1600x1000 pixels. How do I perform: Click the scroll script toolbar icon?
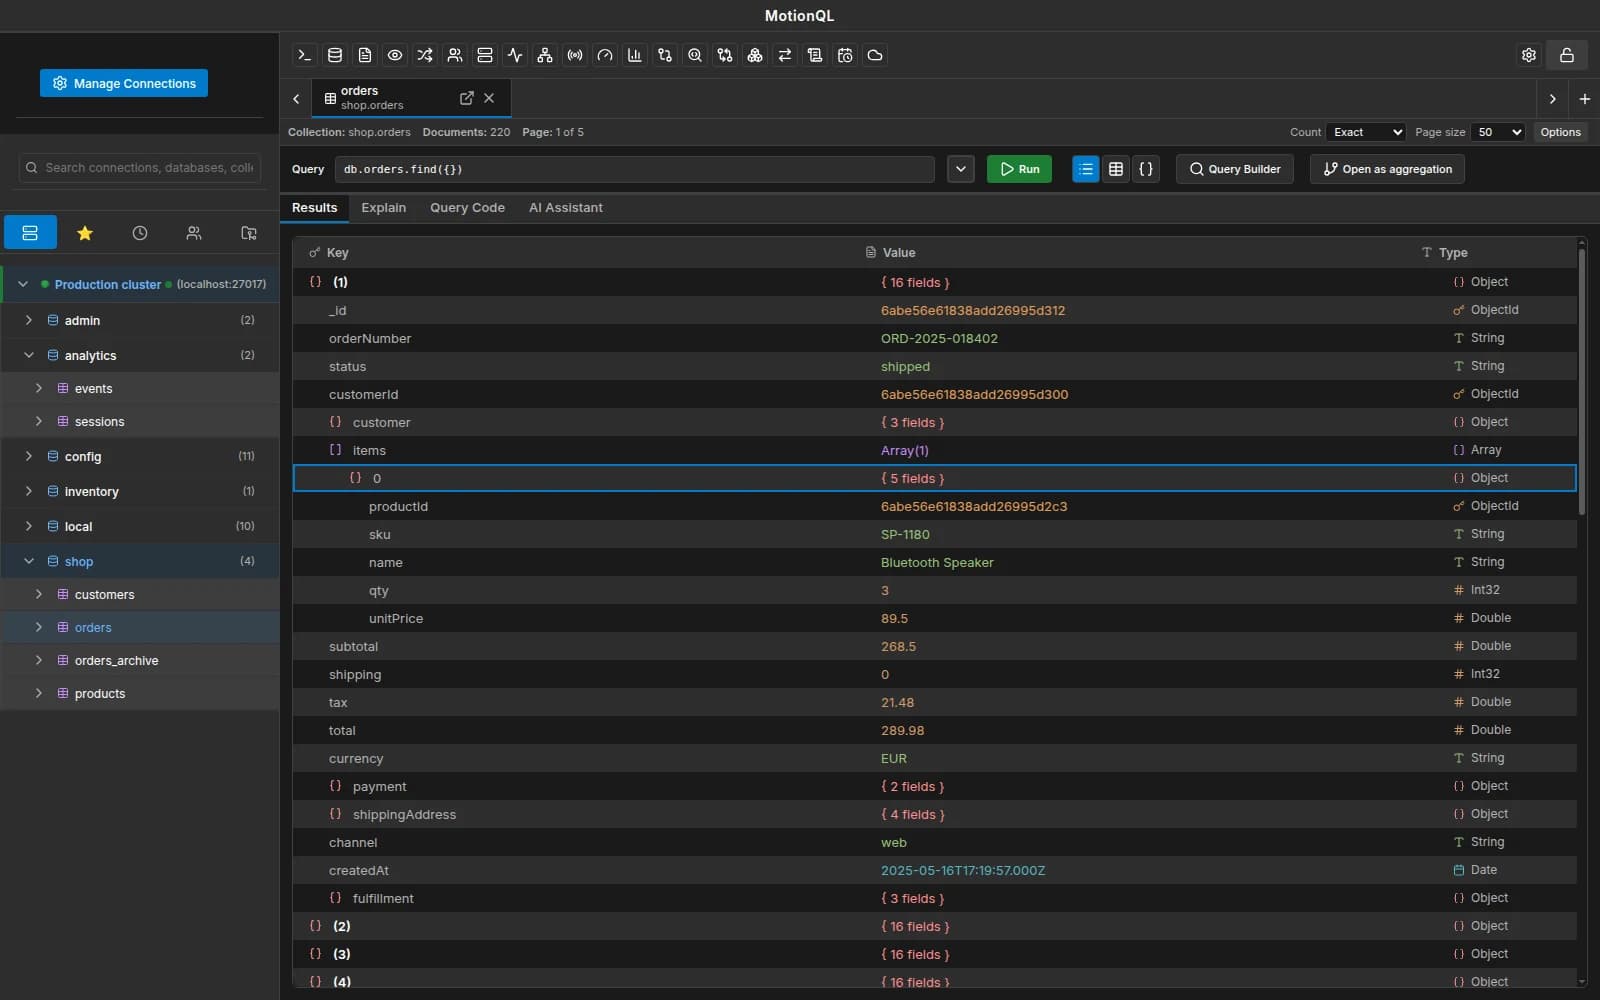click(815, 55)
